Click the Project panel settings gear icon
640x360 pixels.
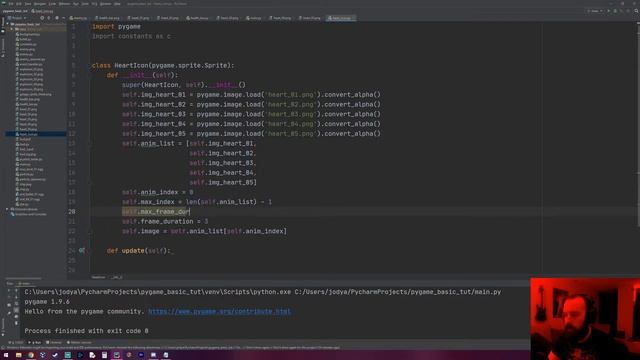click(56, 18)
